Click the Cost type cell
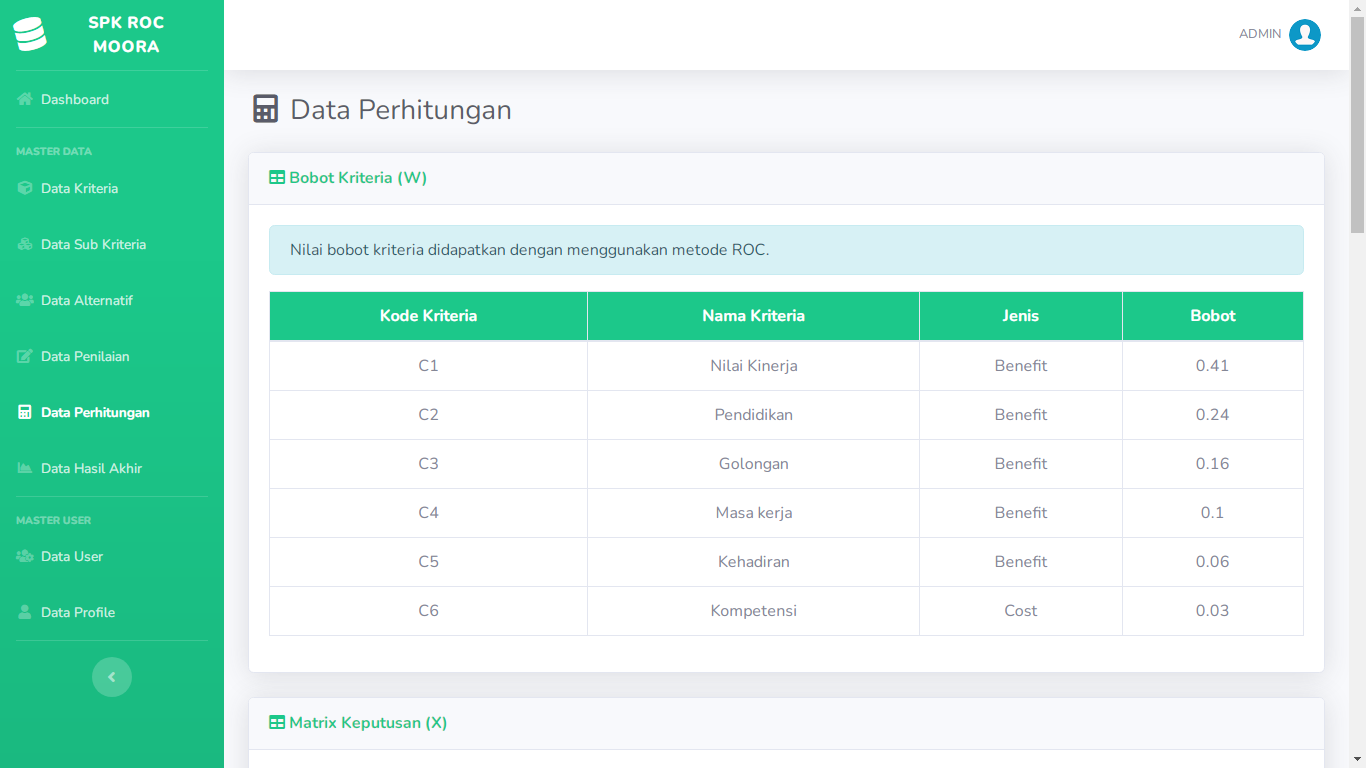 pyautogui.click(x=1021, y=611)
